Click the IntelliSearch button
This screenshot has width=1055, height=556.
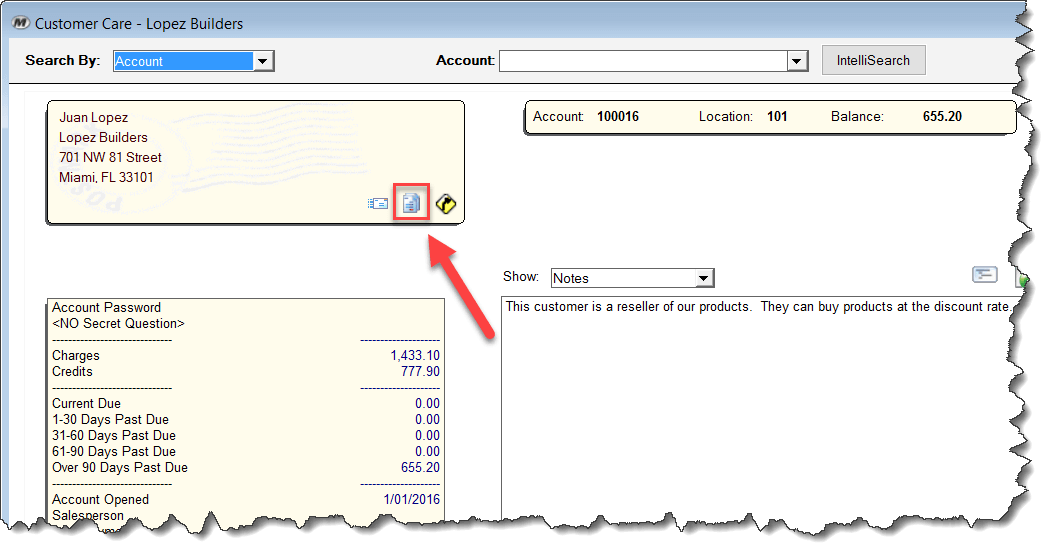tap(873, 61)
